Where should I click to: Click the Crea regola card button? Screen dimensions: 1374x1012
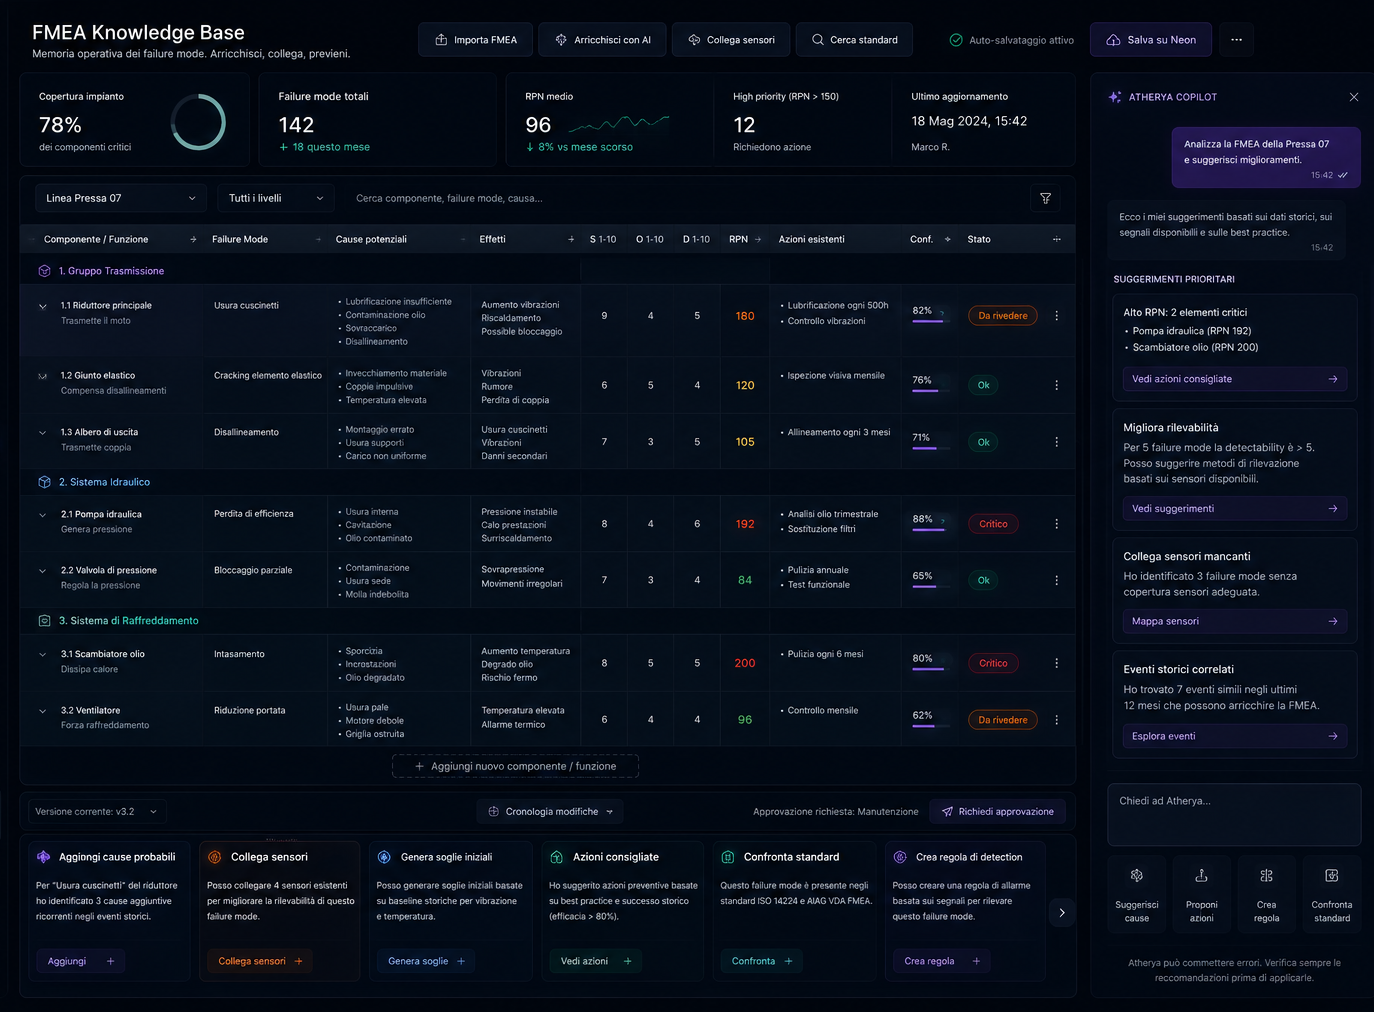coord(942,961)
